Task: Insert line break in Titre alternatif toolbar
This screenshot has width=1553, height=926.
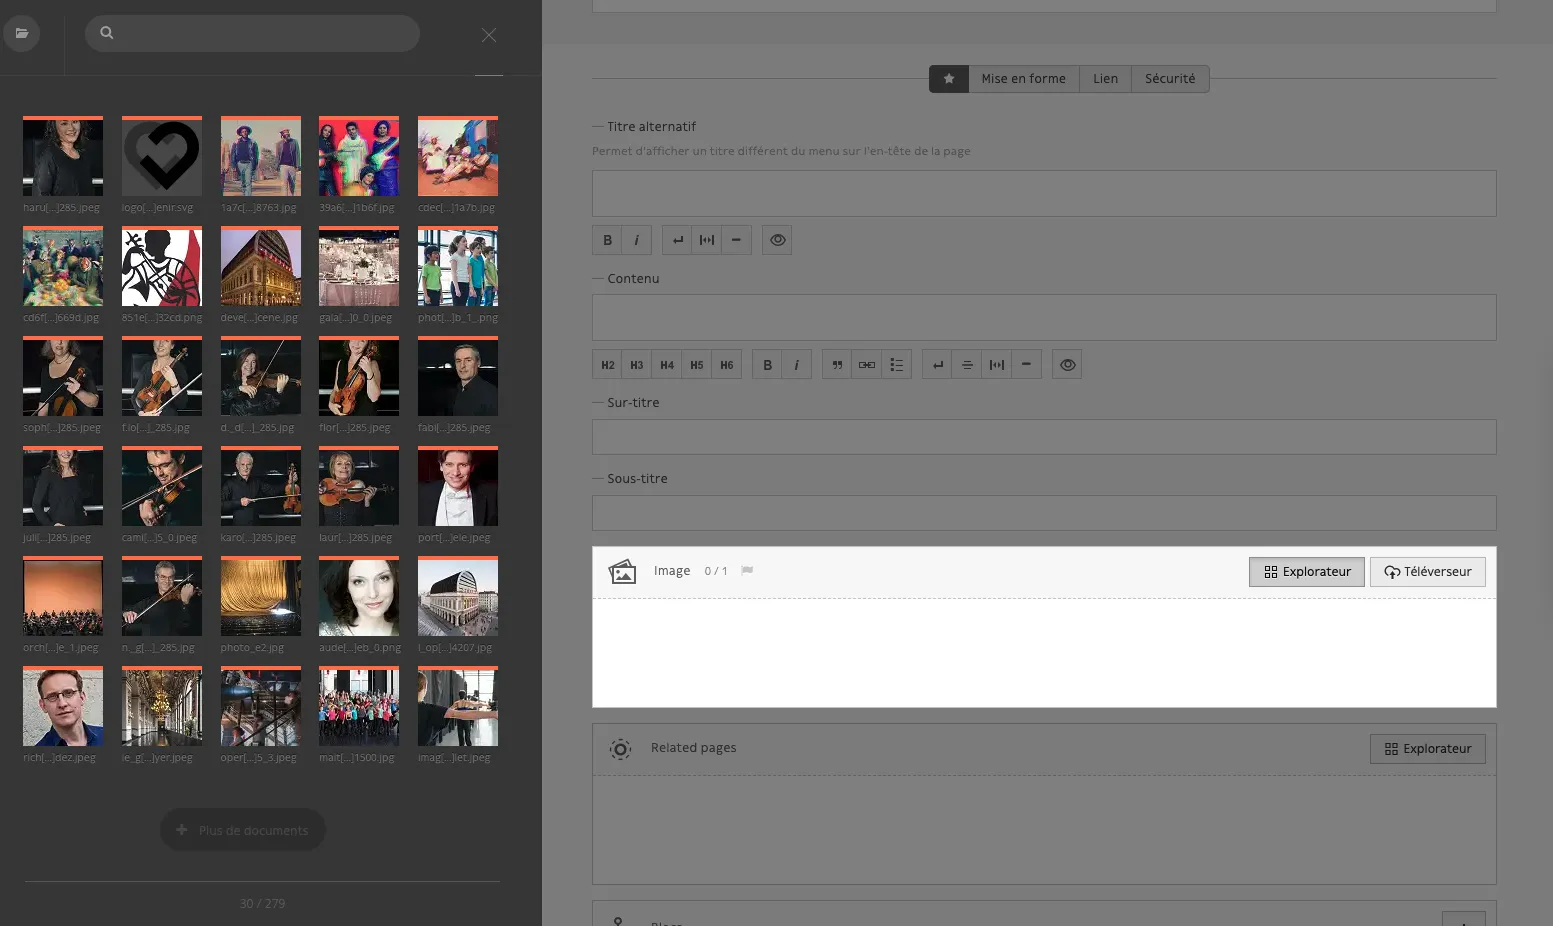Action: tap(677, 240)
